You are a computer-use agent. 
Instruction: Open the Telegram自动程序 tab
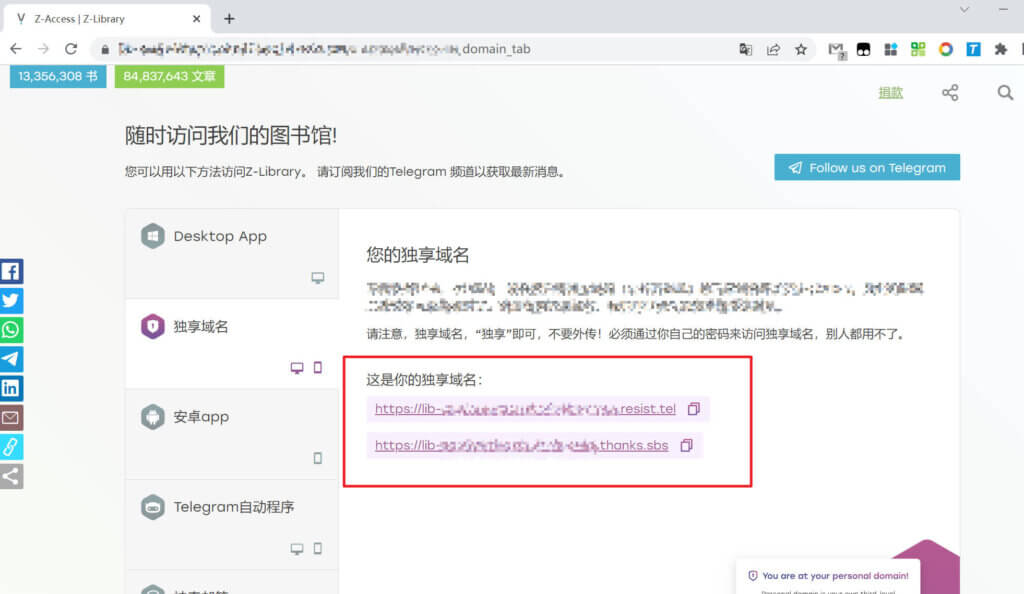point(231,507)
